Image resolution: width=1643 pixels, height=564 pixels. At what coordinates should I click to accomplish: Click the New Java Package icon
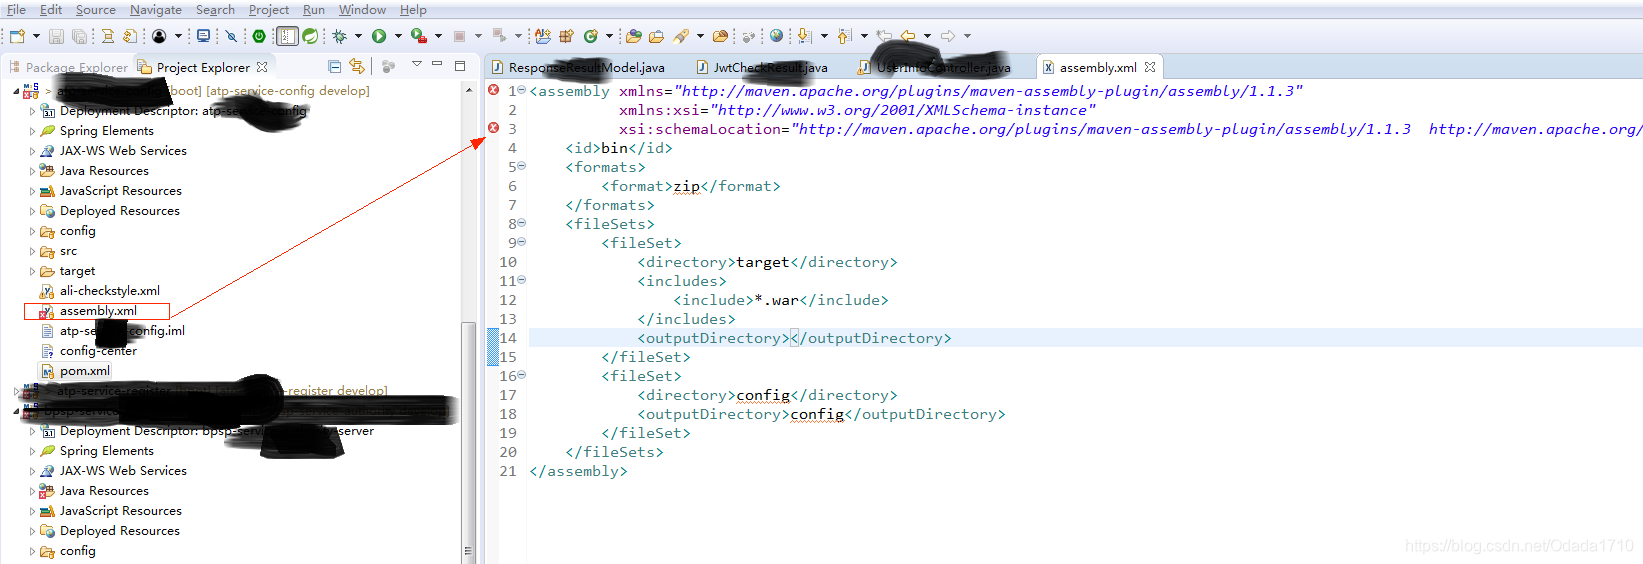click(566, 36)
